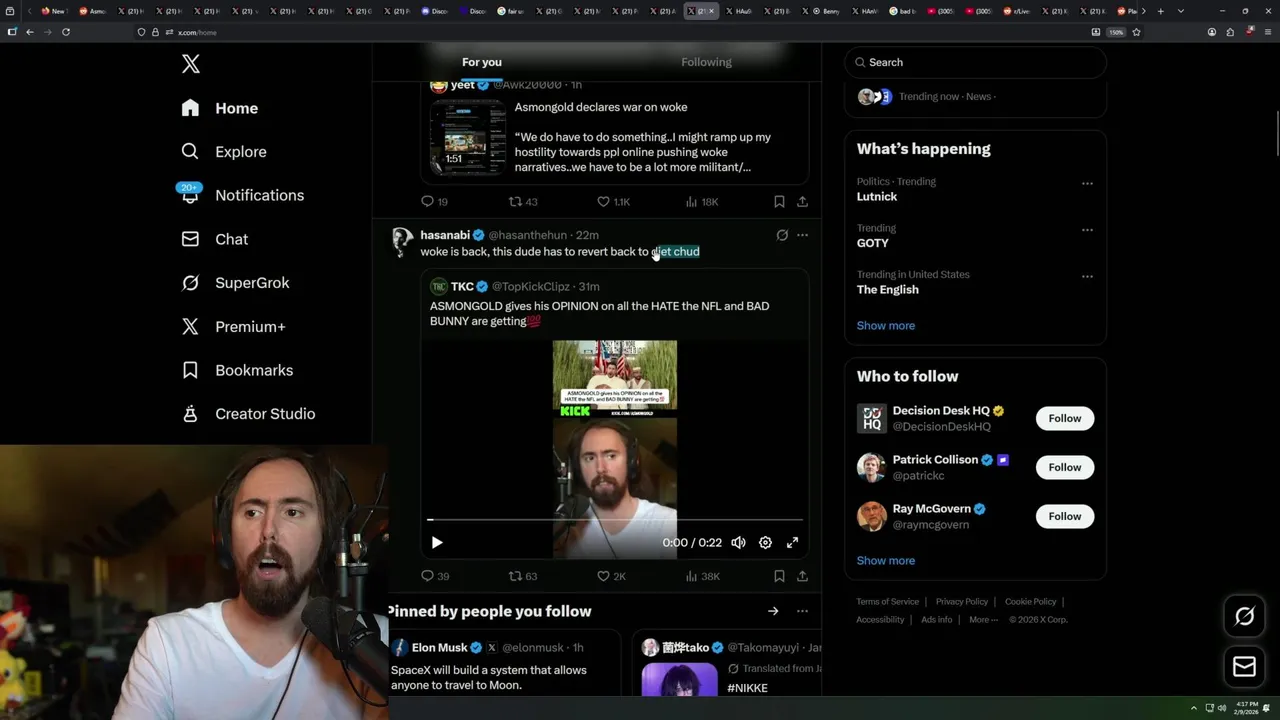This screenshot has height=720, width=1280.
Task: Open floating messages envelope button
Action: pyautogui.click(x=1245, y=667)
